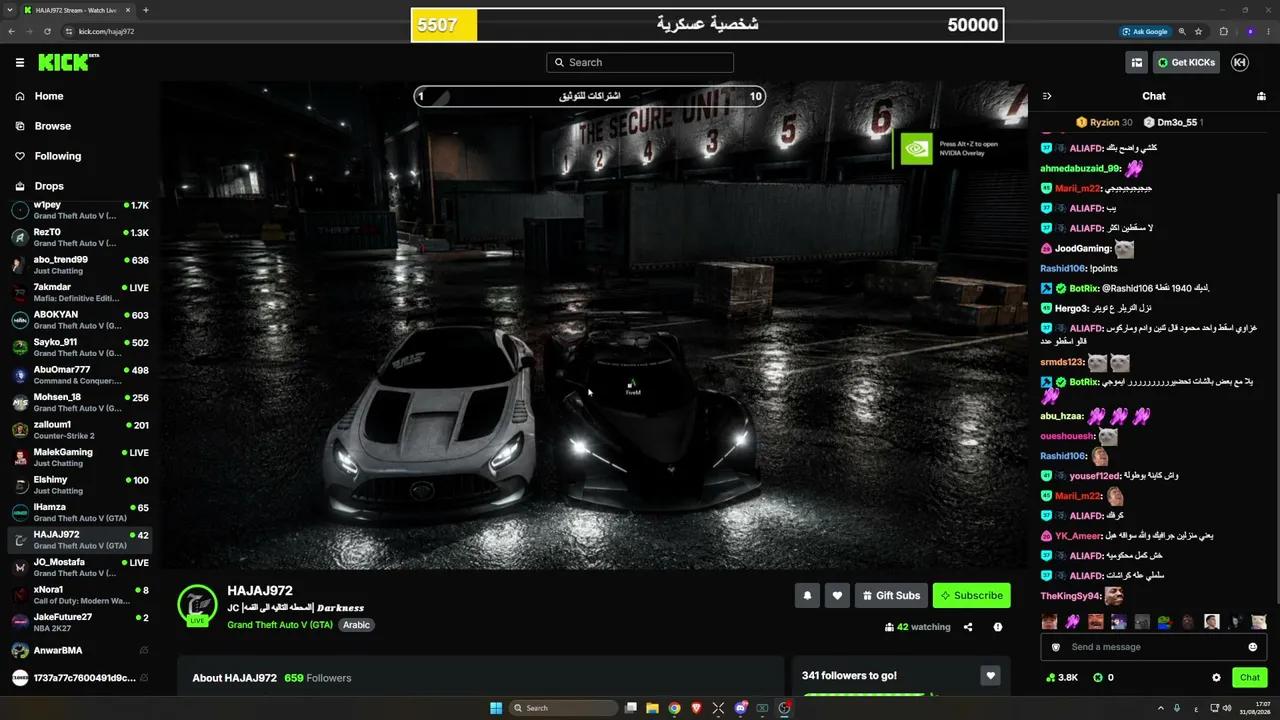Open RezT0 channel in sidebar
This screenshot has height=720, width=1280.
(x=80, y=237)
